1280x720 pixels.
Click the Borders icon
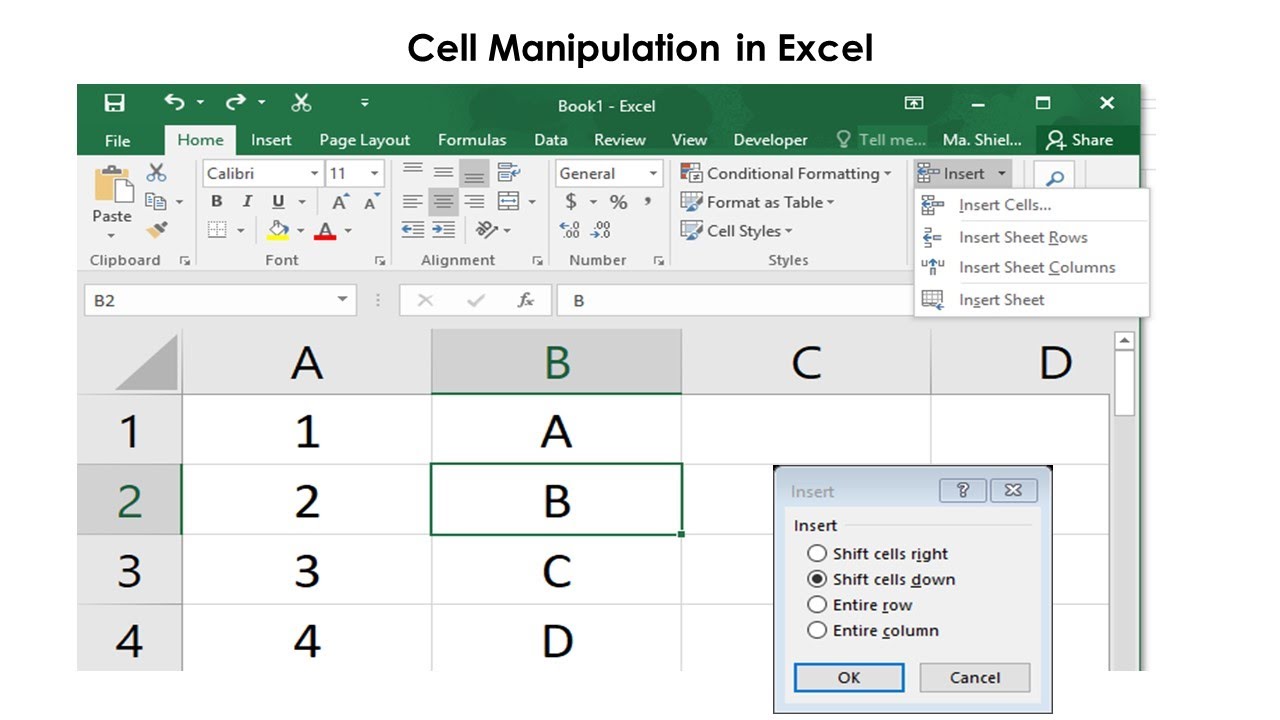click(217, 231)
